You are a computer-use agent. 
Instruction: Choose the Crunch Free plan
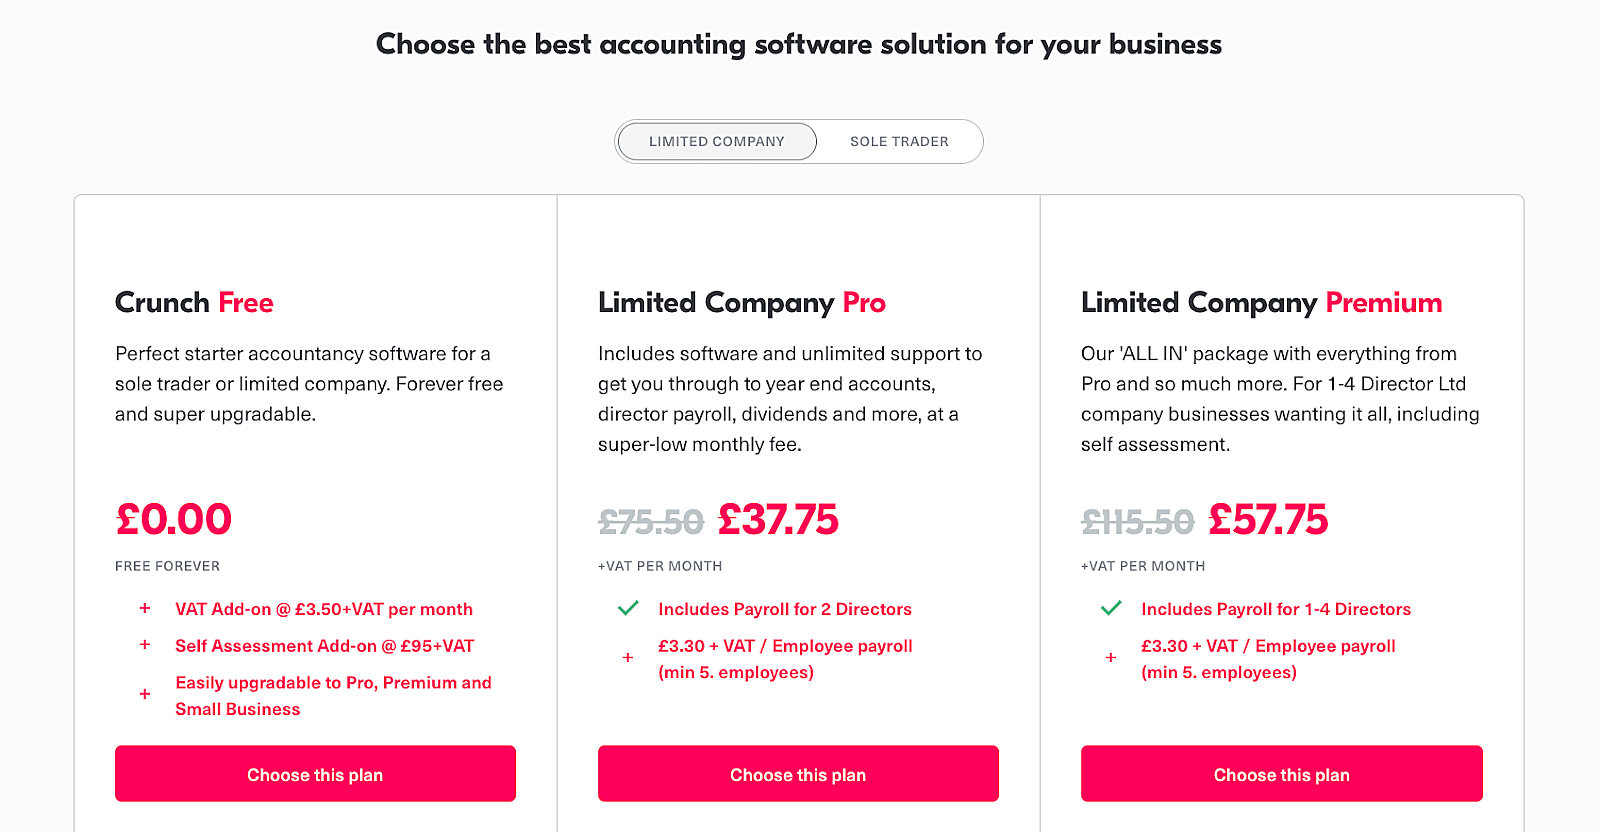[x=315, y=774]
